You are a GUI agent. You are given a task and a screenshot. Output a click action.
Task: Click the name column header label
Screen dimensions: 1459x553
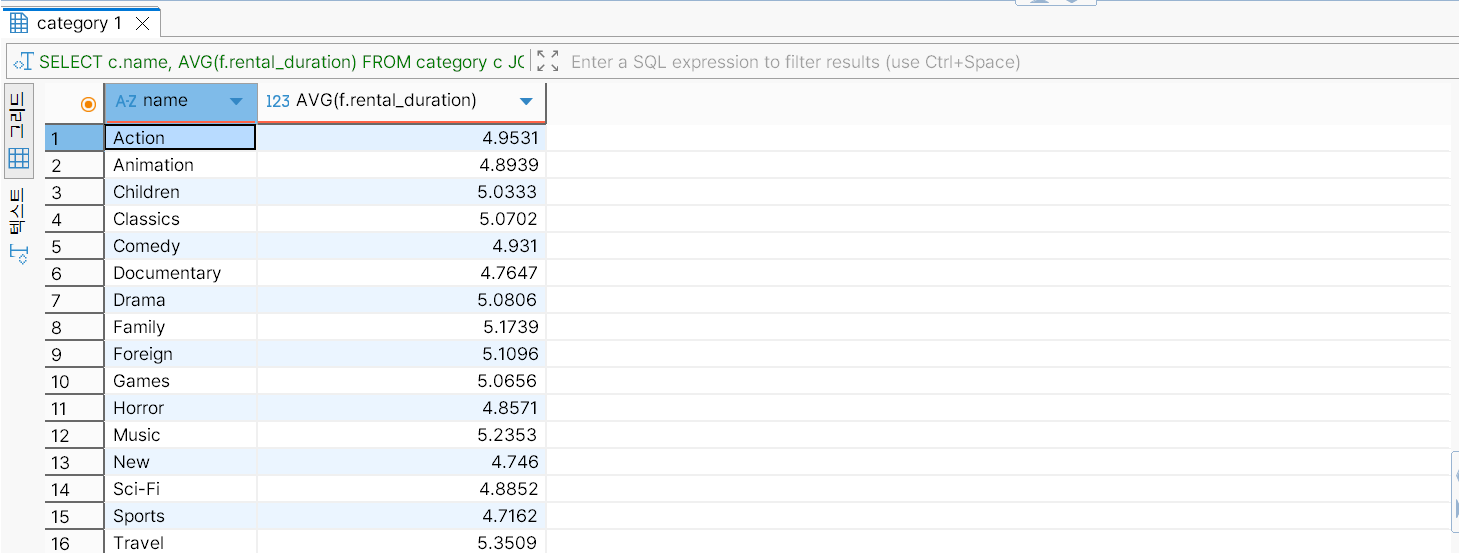(165, 101)
